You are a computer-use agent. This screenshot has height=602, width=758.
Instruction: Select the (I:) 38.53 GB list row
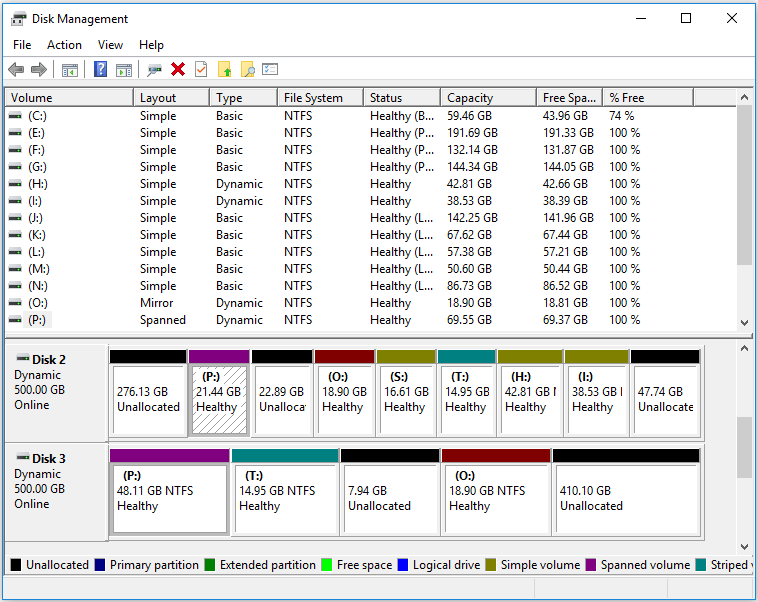click(371, 201)
